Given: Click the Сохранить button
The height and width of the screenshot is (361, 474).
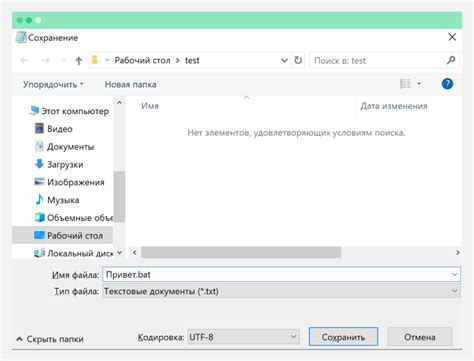Looking at the screenshot, I should (x=343, y=337).
